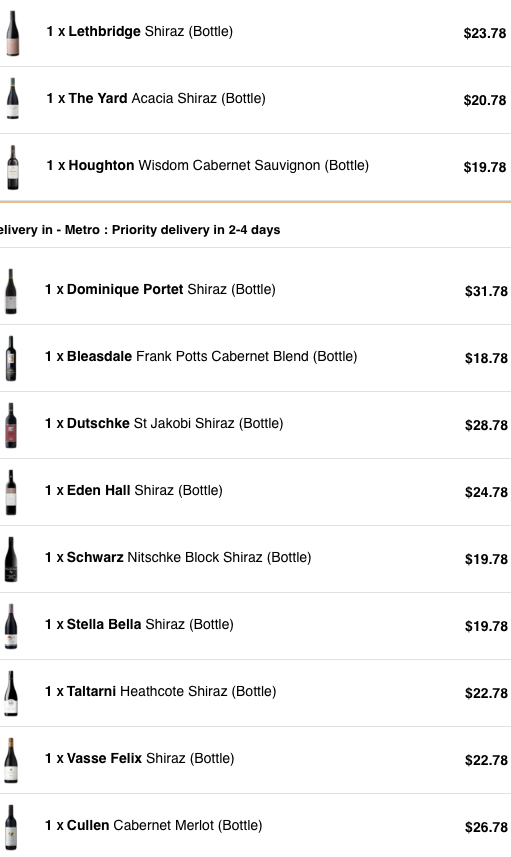The width and height of the screenshot is (511, 857).
Task: Click the Lethbridge Shiraz bottle thumbnail
Action: pos(13,33)
